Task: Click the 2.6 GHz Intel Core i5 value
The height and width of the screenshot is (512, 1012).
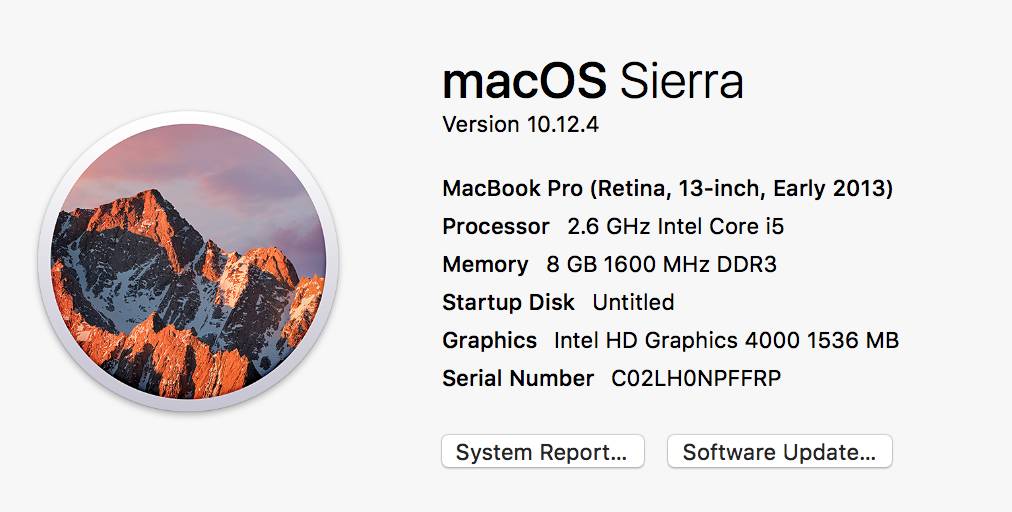Action: [x=675, y=227]
